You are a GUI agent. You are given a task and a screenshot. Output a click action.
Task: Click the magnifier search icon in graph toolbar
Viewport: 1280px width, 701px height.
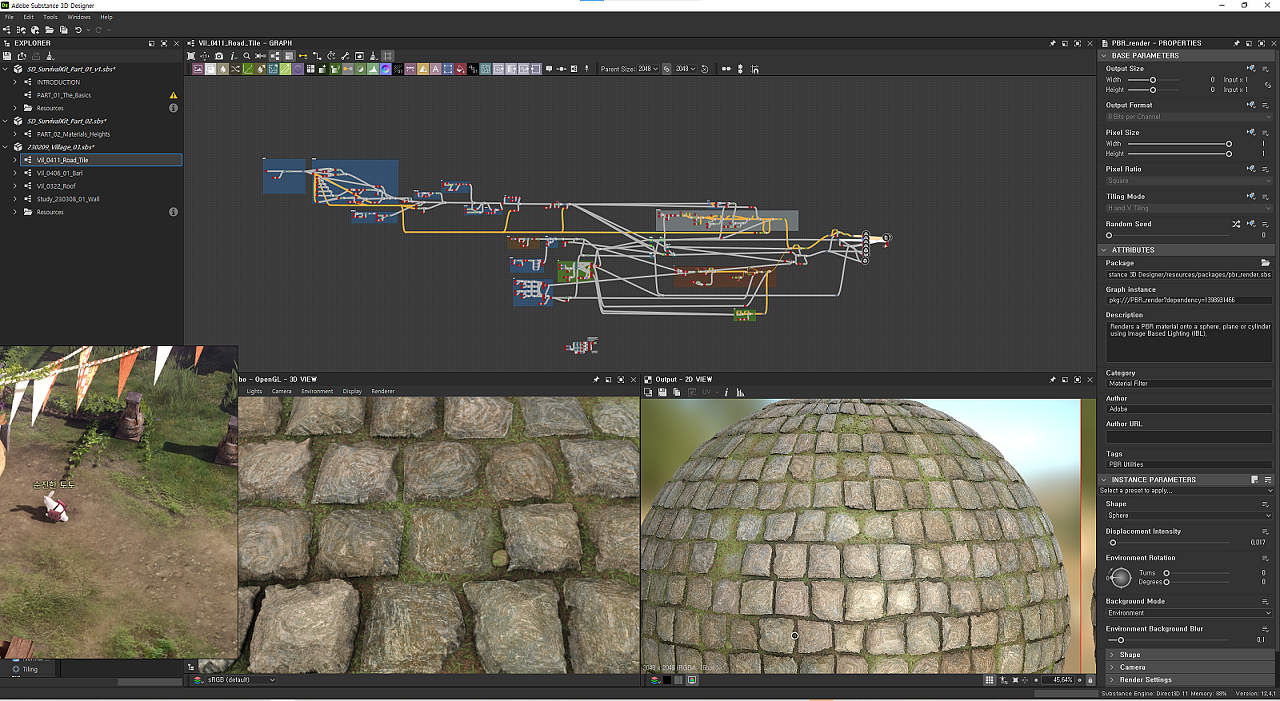pos(247,56)
